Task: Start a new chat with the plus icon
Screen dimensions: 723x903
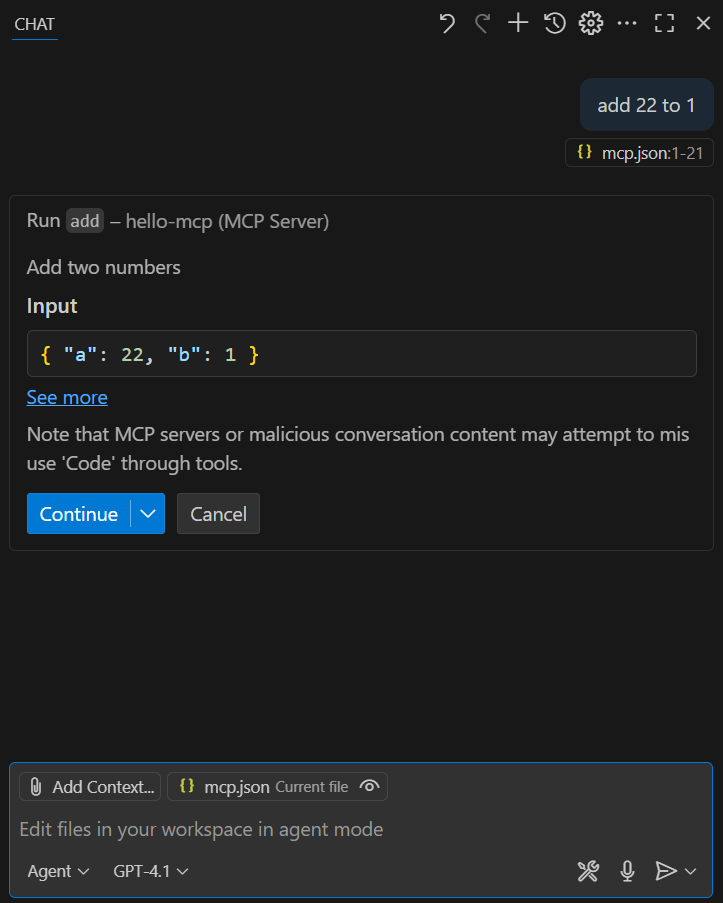Action: click(517, 22)
